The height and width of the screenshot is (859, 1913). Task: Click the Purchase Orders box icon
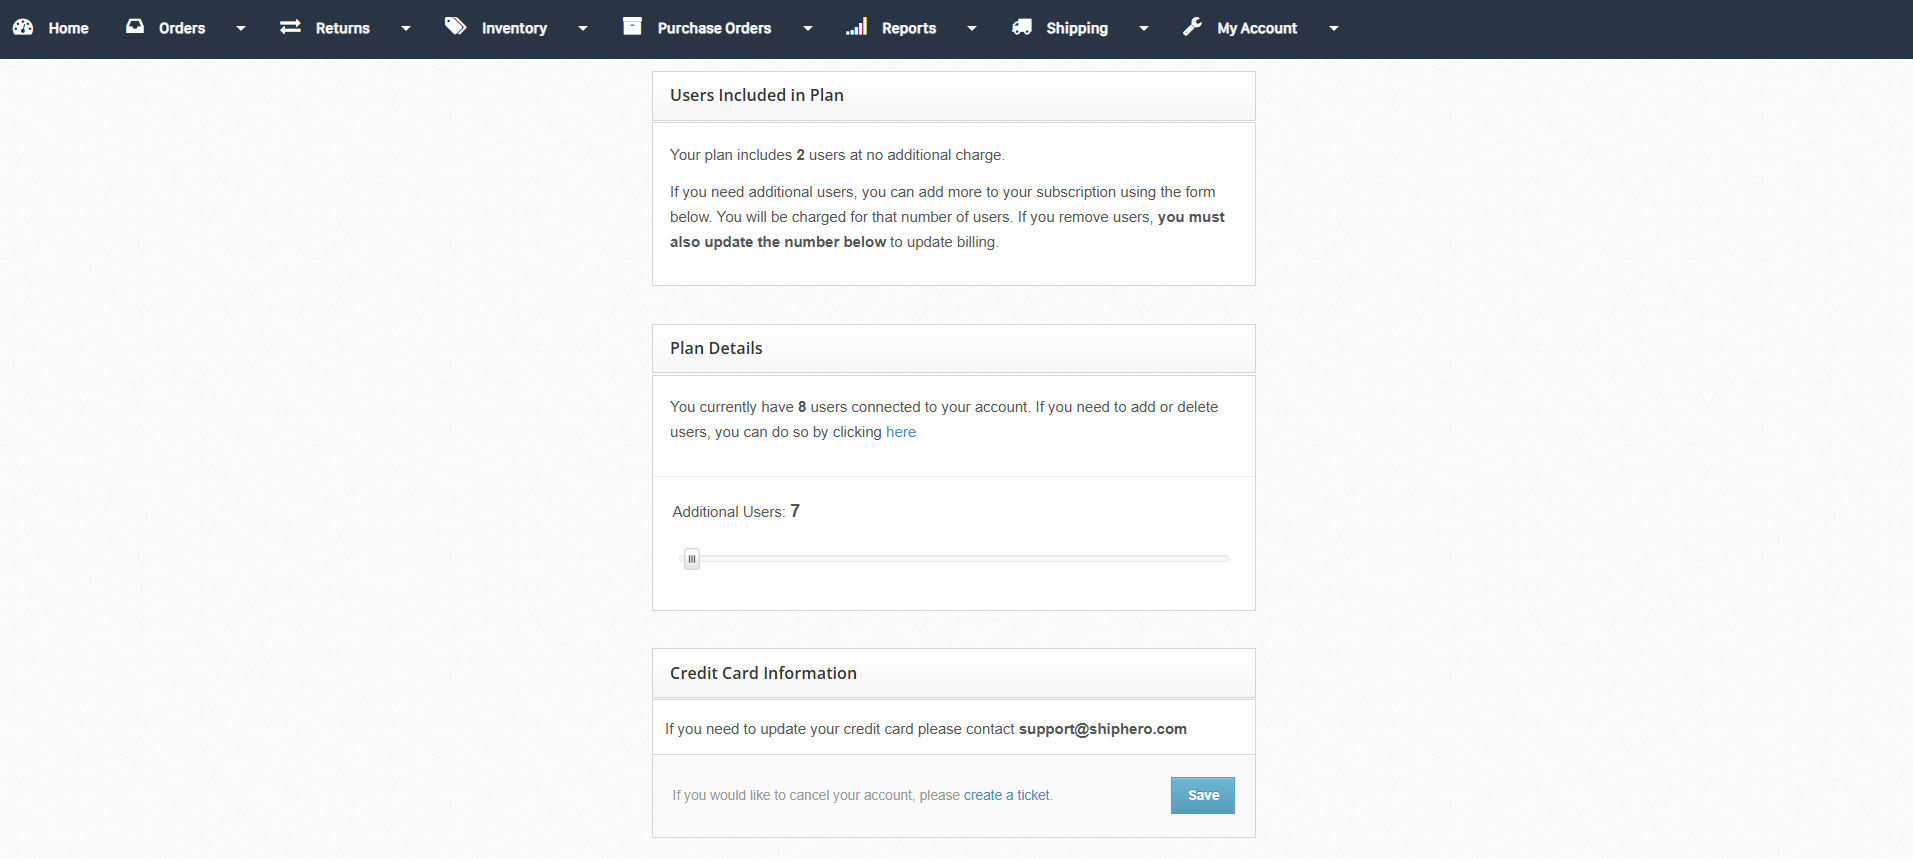pyautogui.click(x=632, y=26)
